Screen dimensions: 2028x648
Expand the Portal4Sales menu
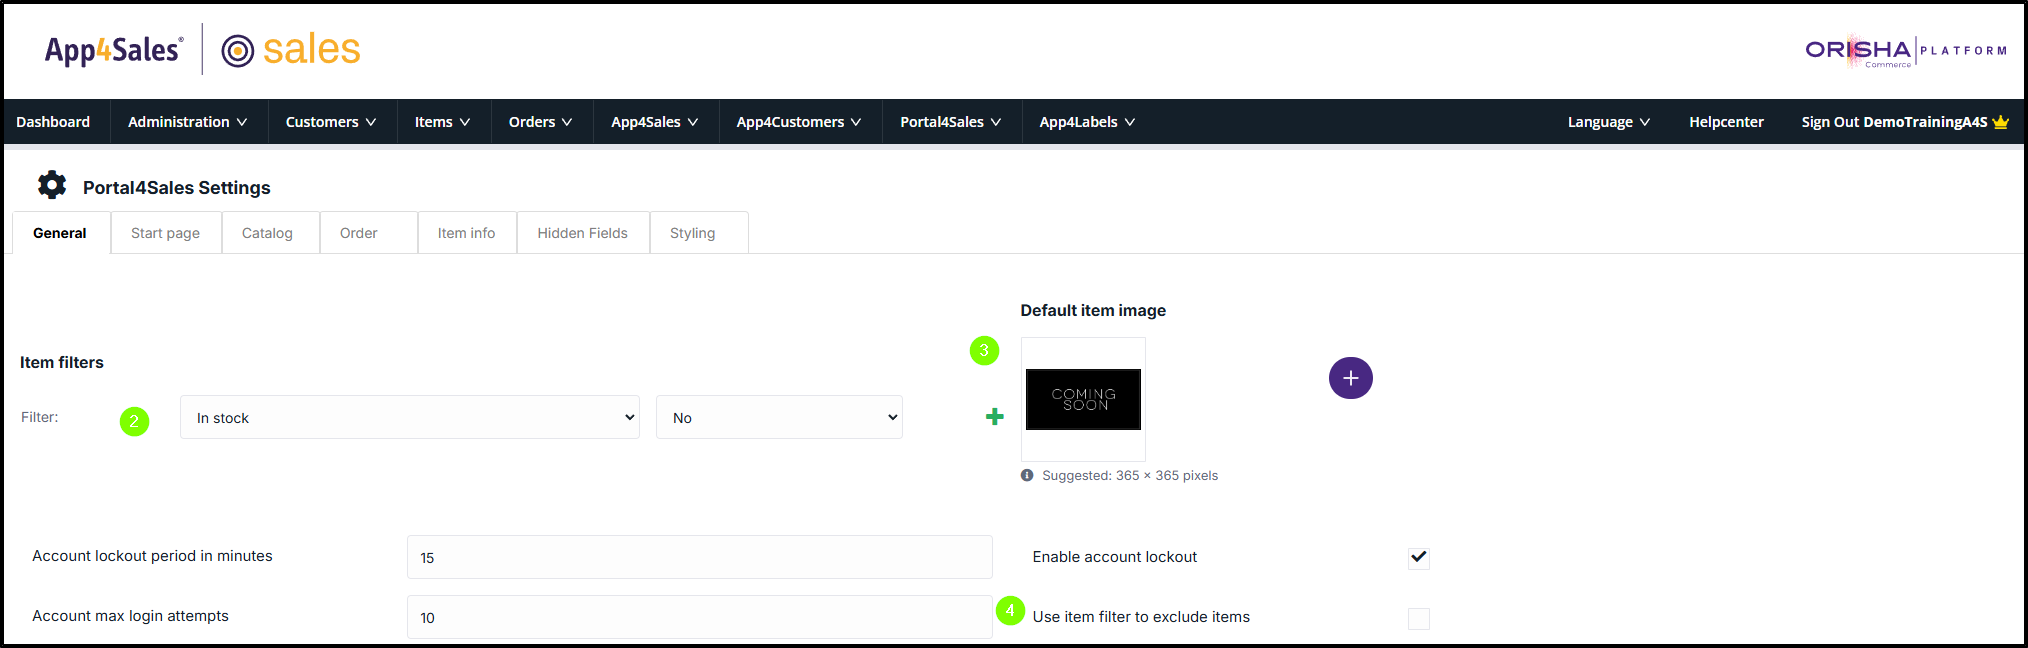(x=951, y=122)
